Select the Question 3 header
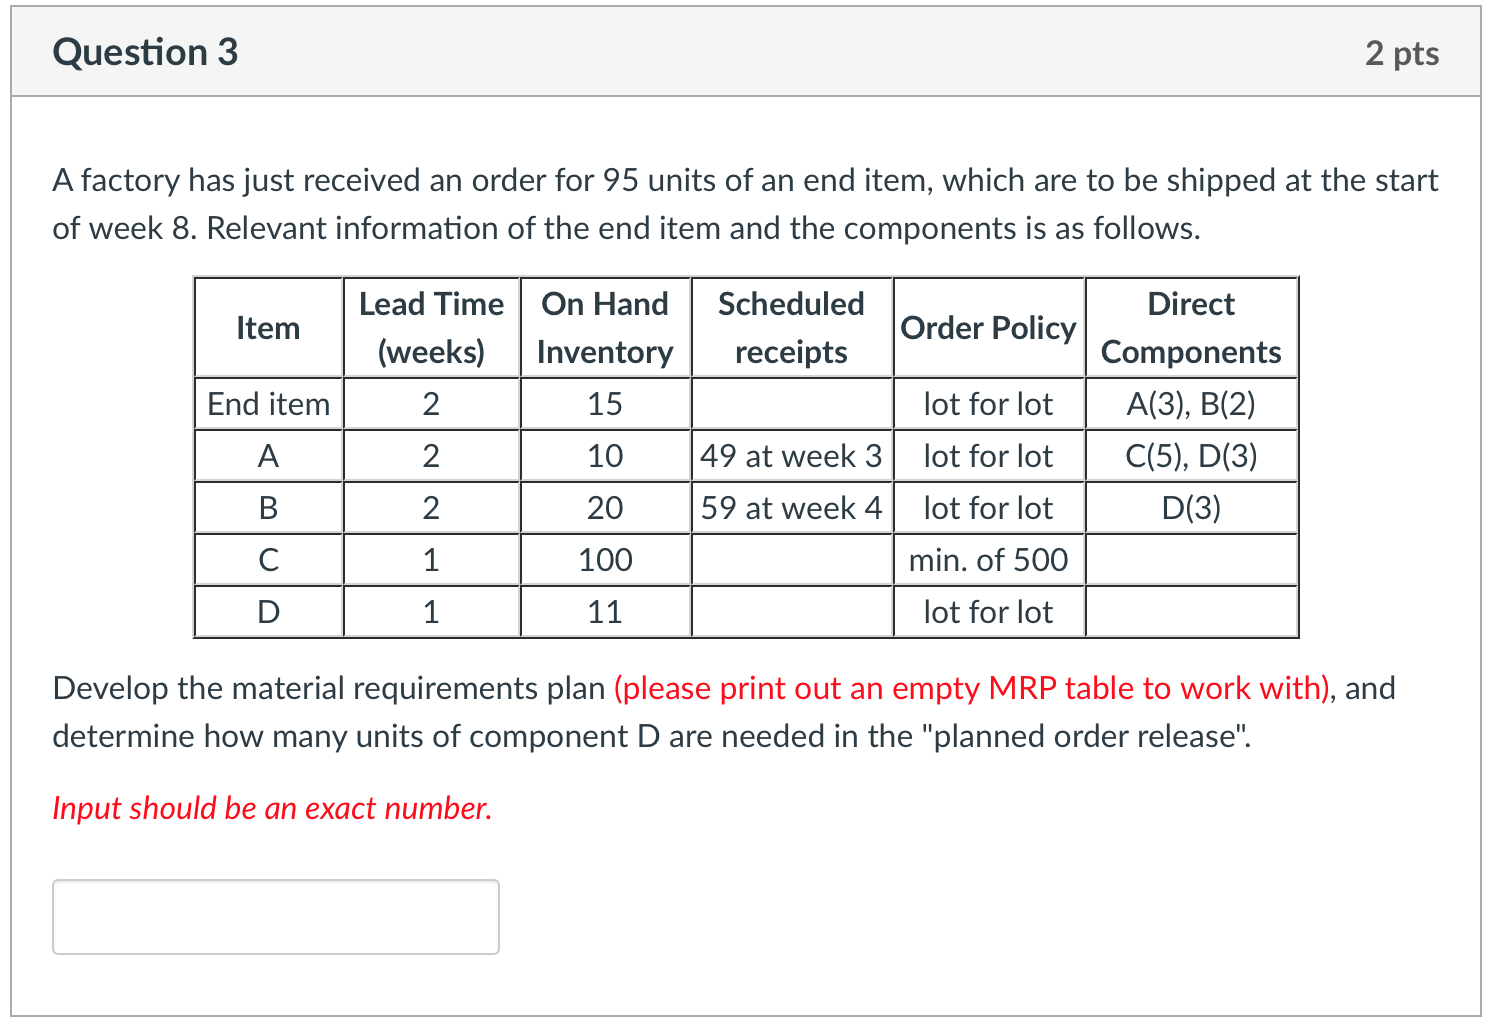 (x=146, y=52)
